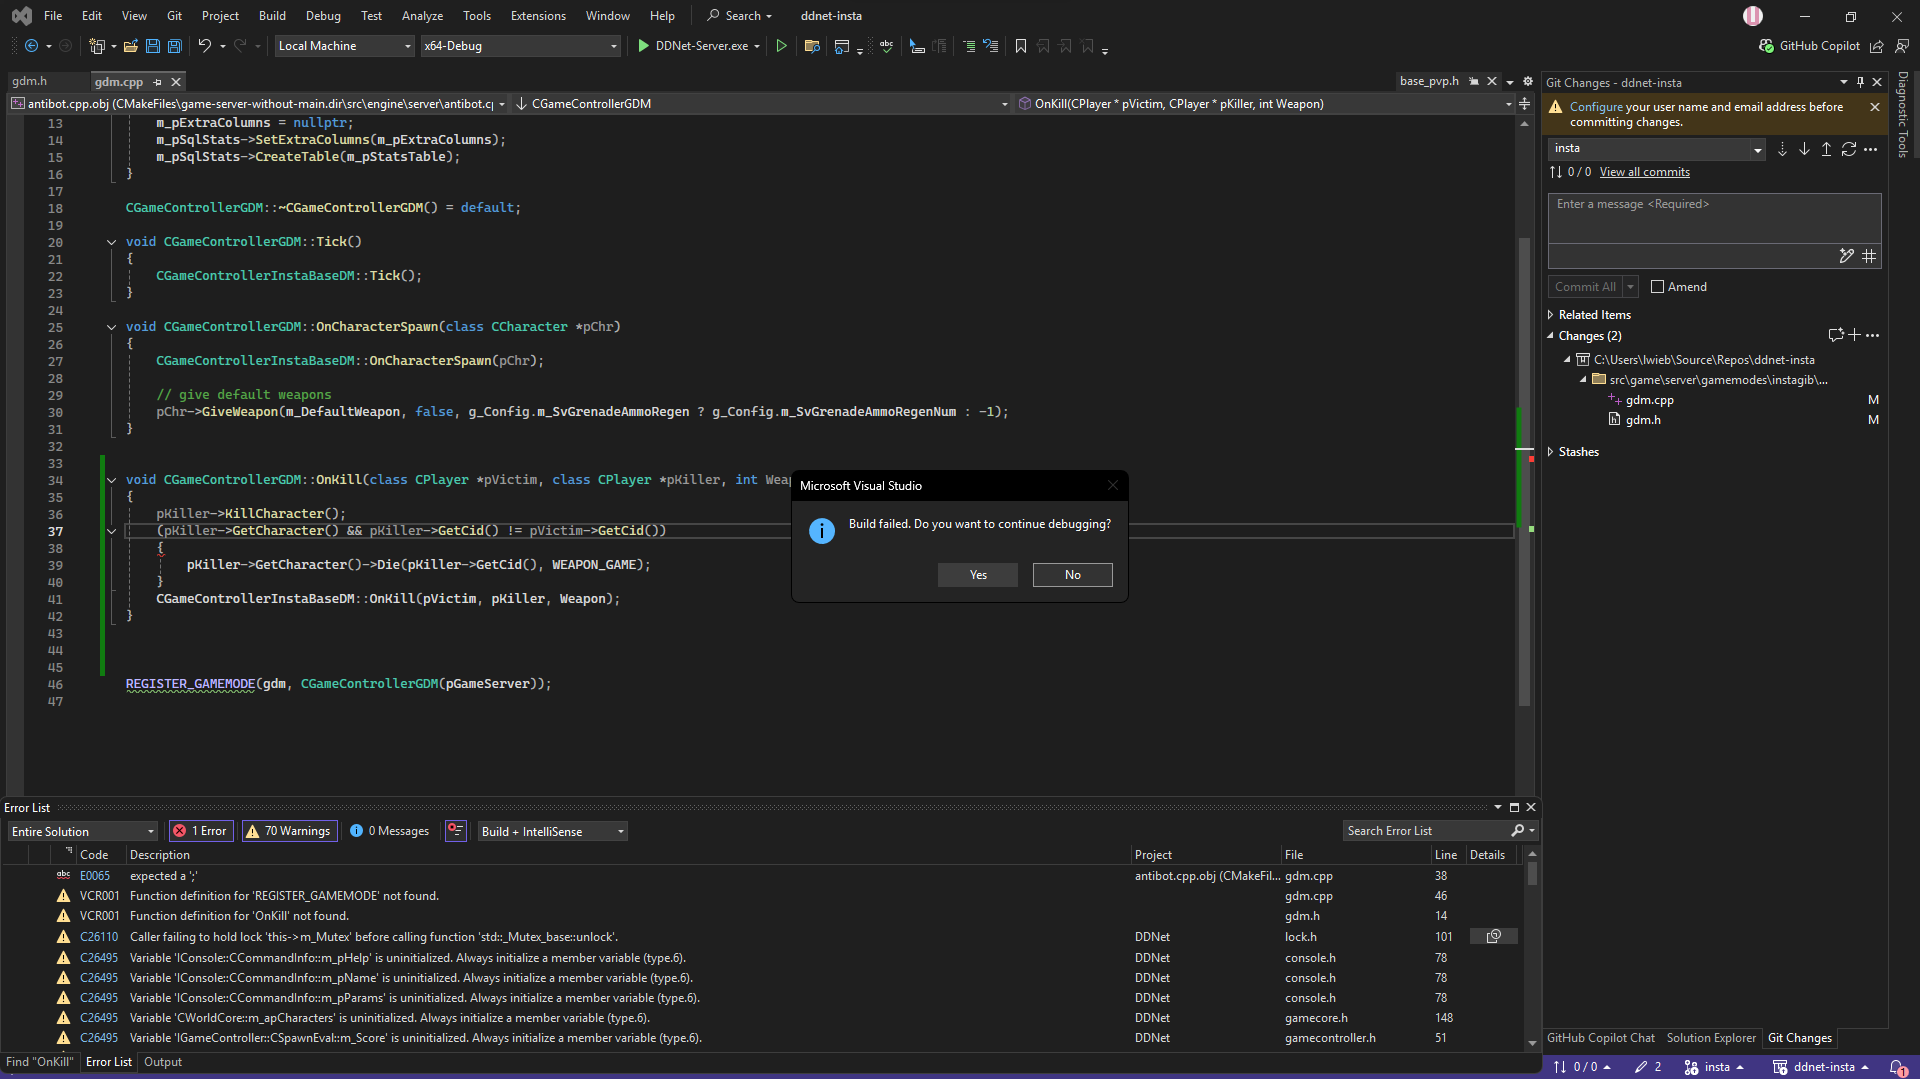The width and height of the screenshot is (1920, 1080).
Task: Click the commit message input field
Action: point(1714,218)
